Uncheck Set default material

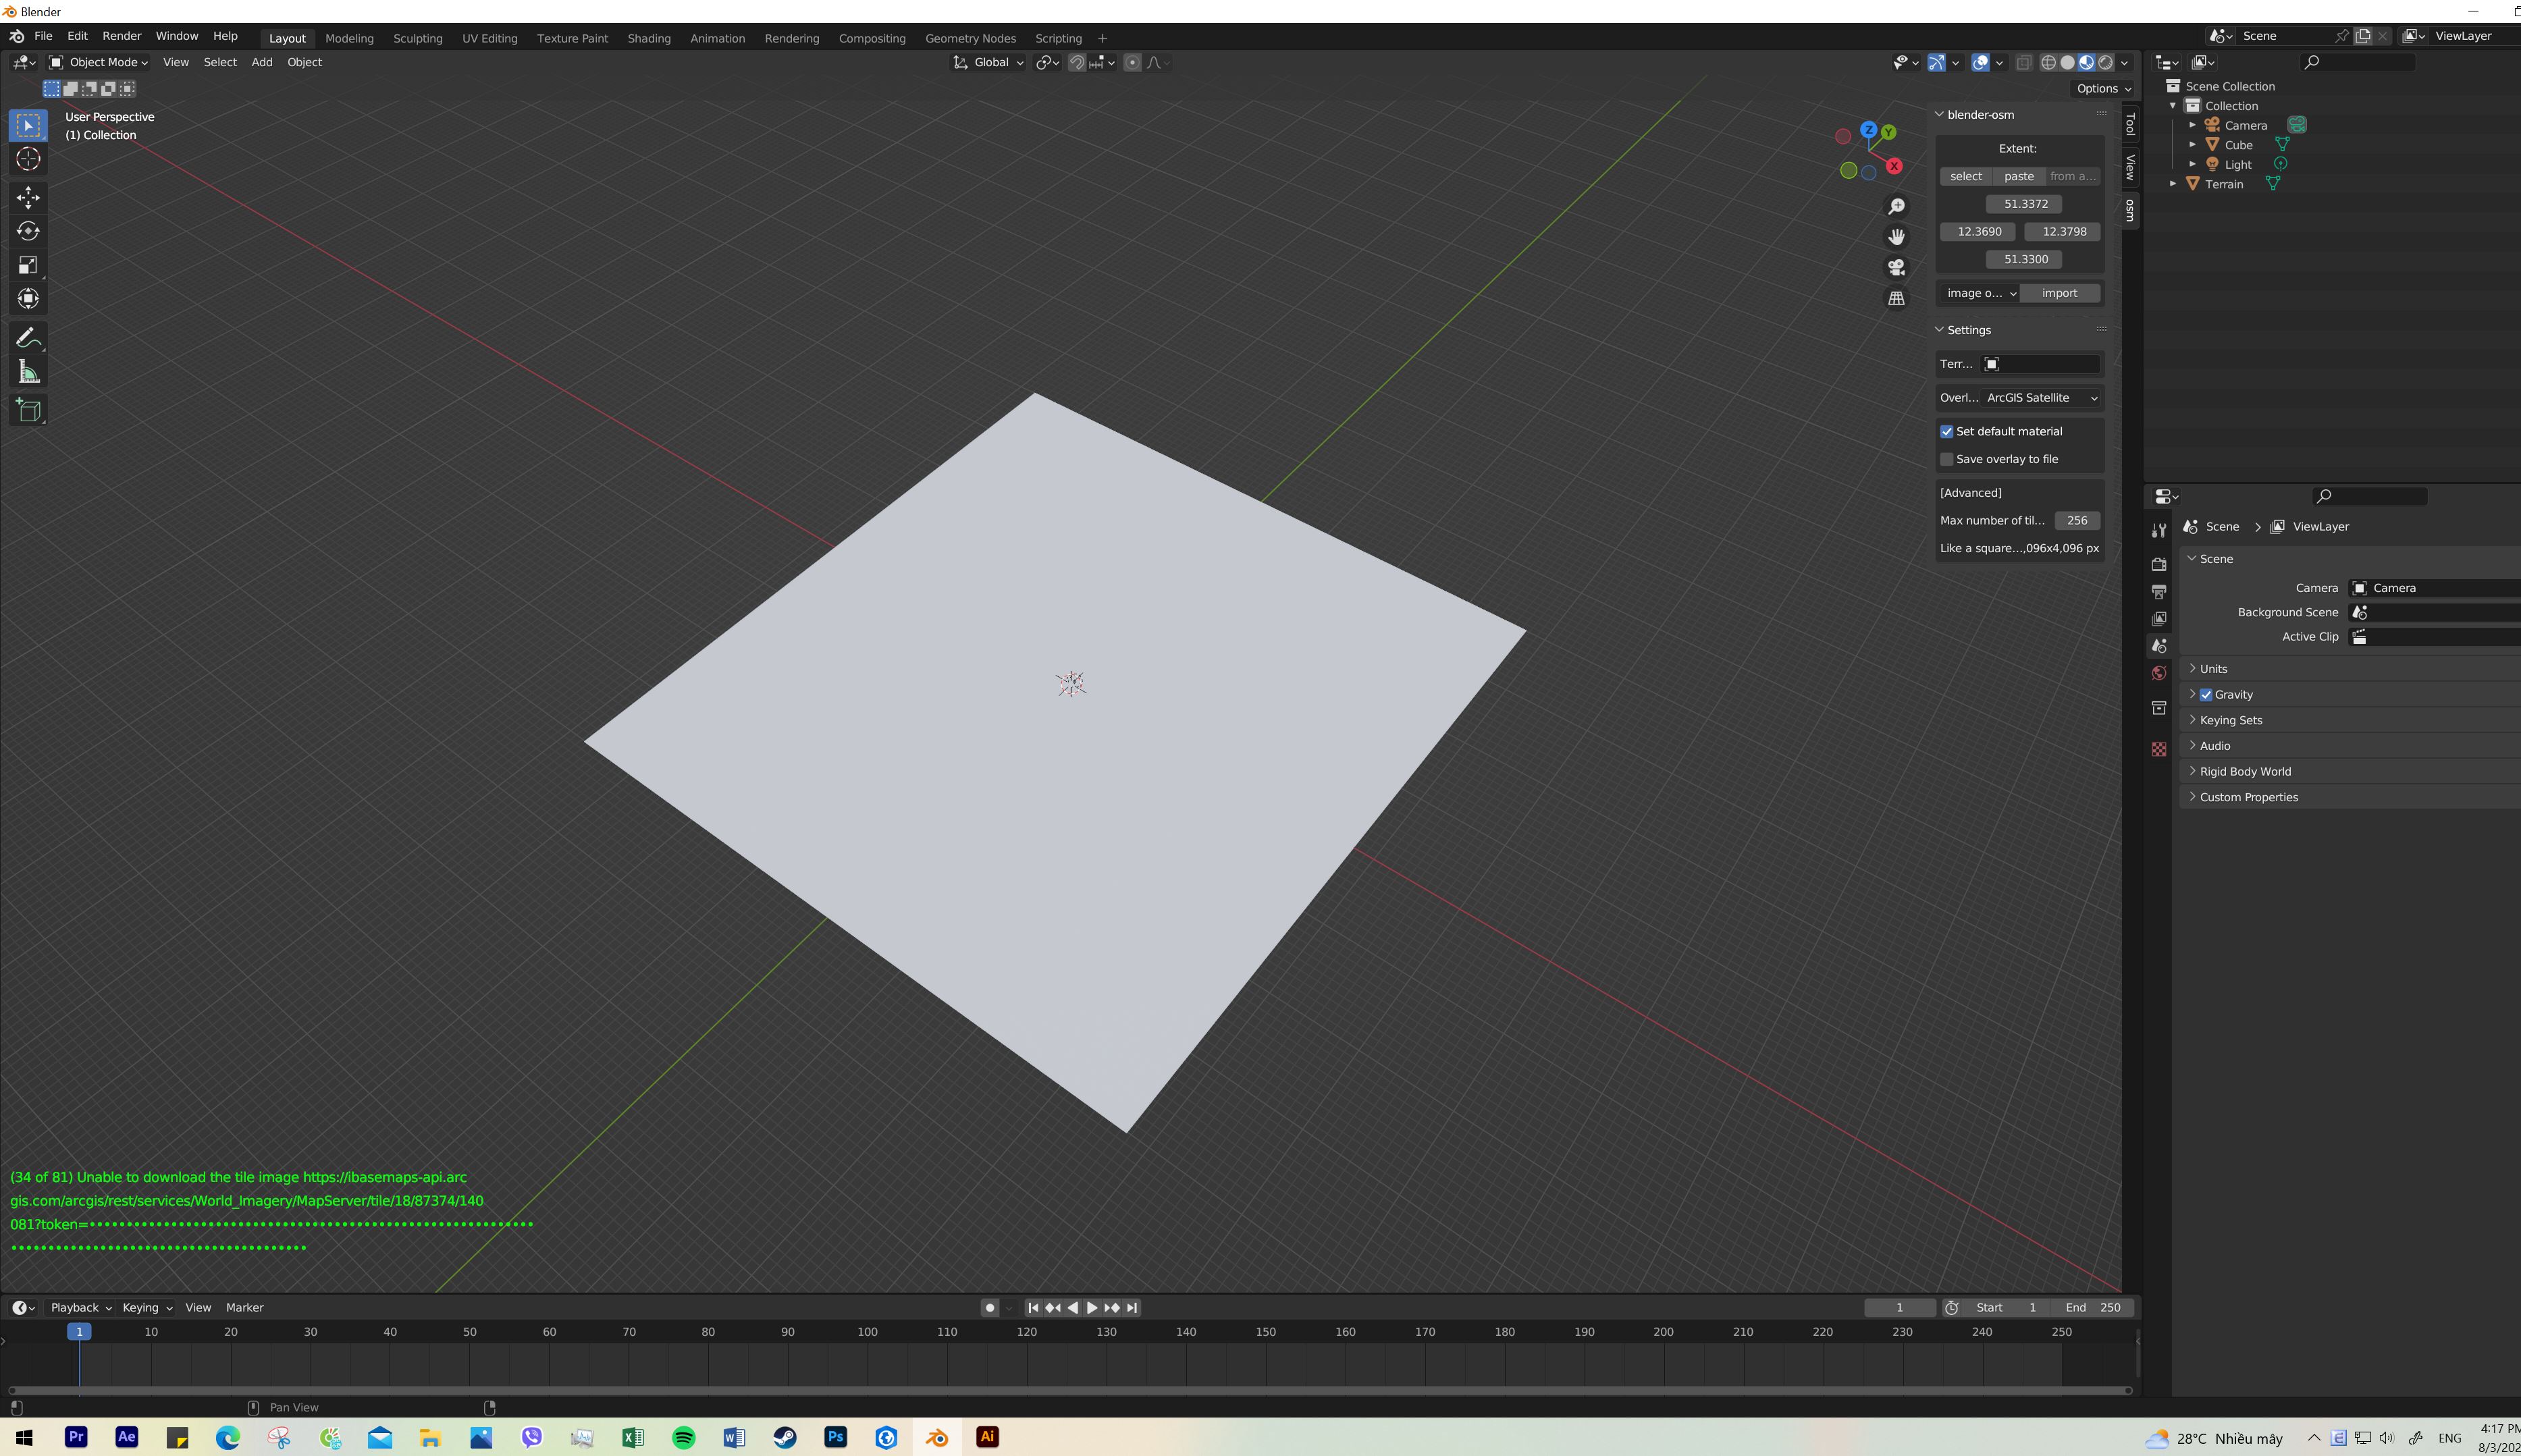(1947, 431)
